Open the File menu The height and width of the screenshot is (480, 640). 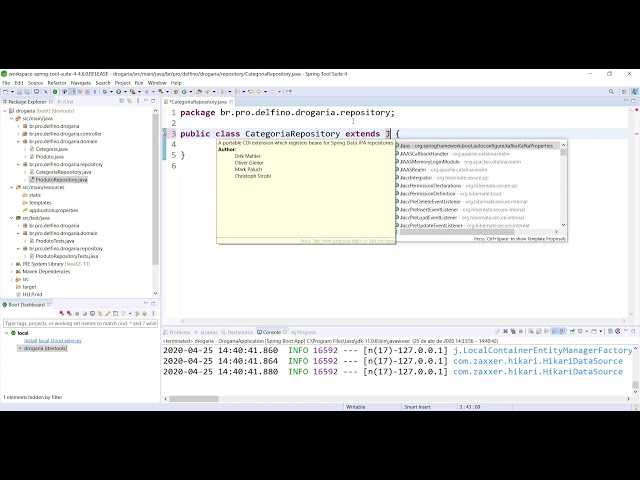(6, 83)
